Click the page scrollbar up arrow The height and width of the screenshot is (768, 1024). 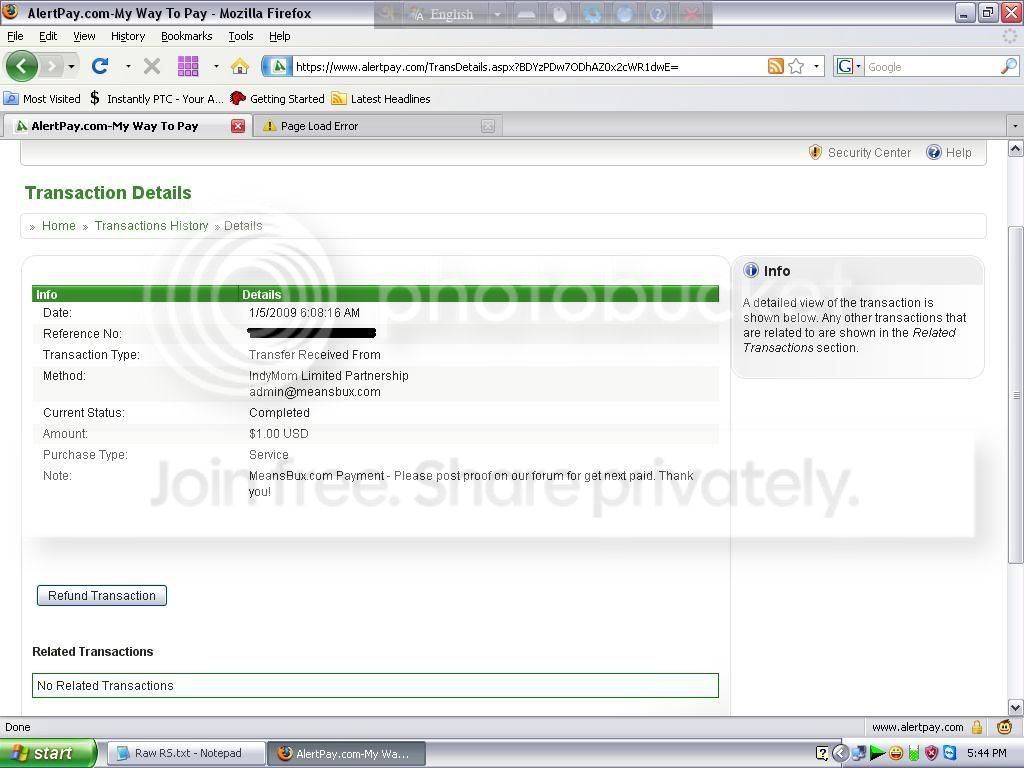pos(1016,149)
